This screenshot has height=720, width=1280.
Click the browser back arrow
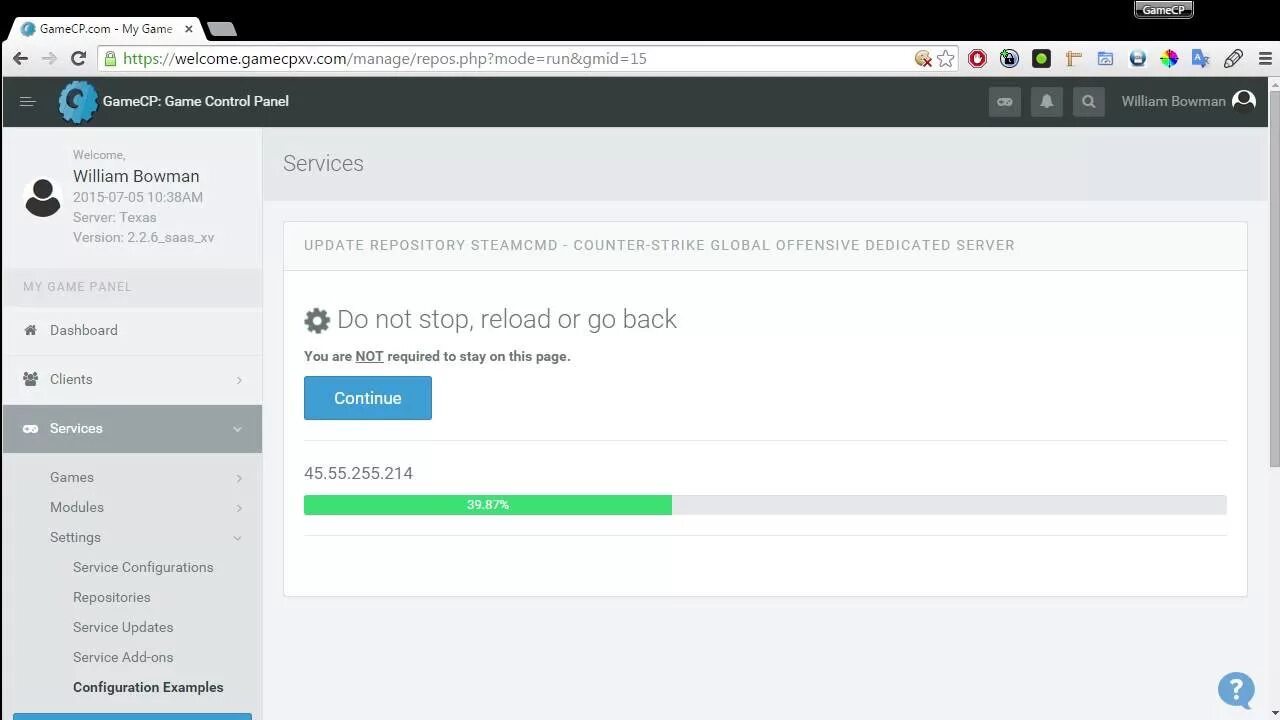20,59
